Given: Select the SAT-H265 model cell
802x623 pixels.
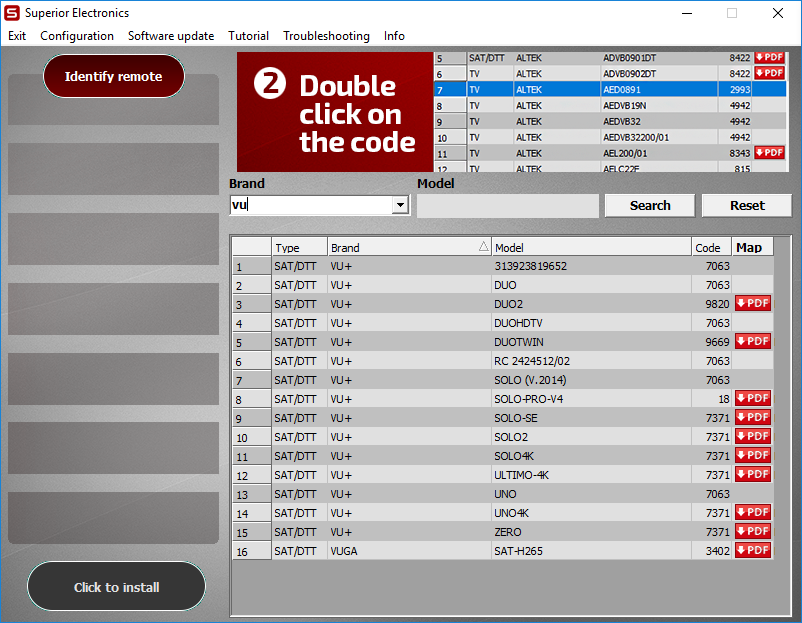Looking at the screenshot, I should pos(591,551).
